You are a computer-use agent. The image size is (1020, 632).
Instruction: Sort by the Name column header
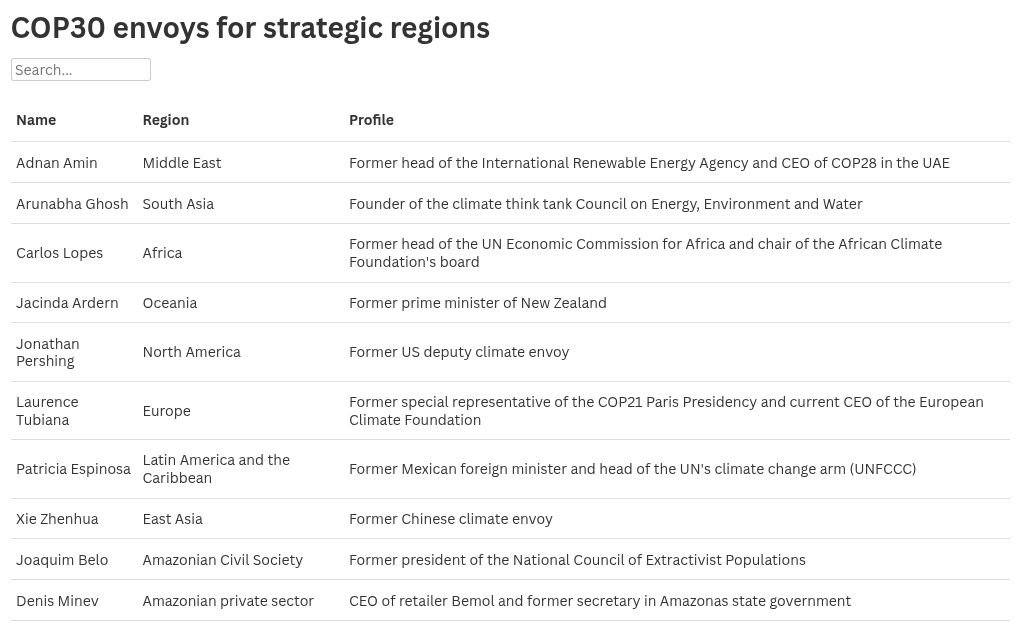pyautogui.click(x=36, y=120)
